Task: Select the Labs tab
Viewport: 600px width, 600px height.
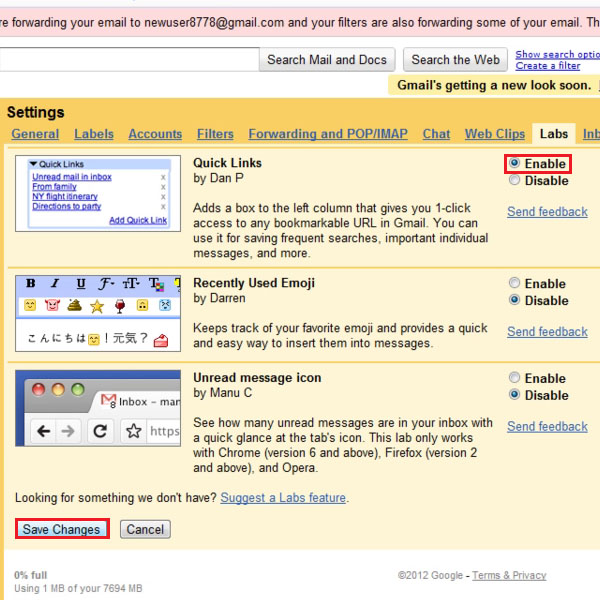Action: point(554,134)
